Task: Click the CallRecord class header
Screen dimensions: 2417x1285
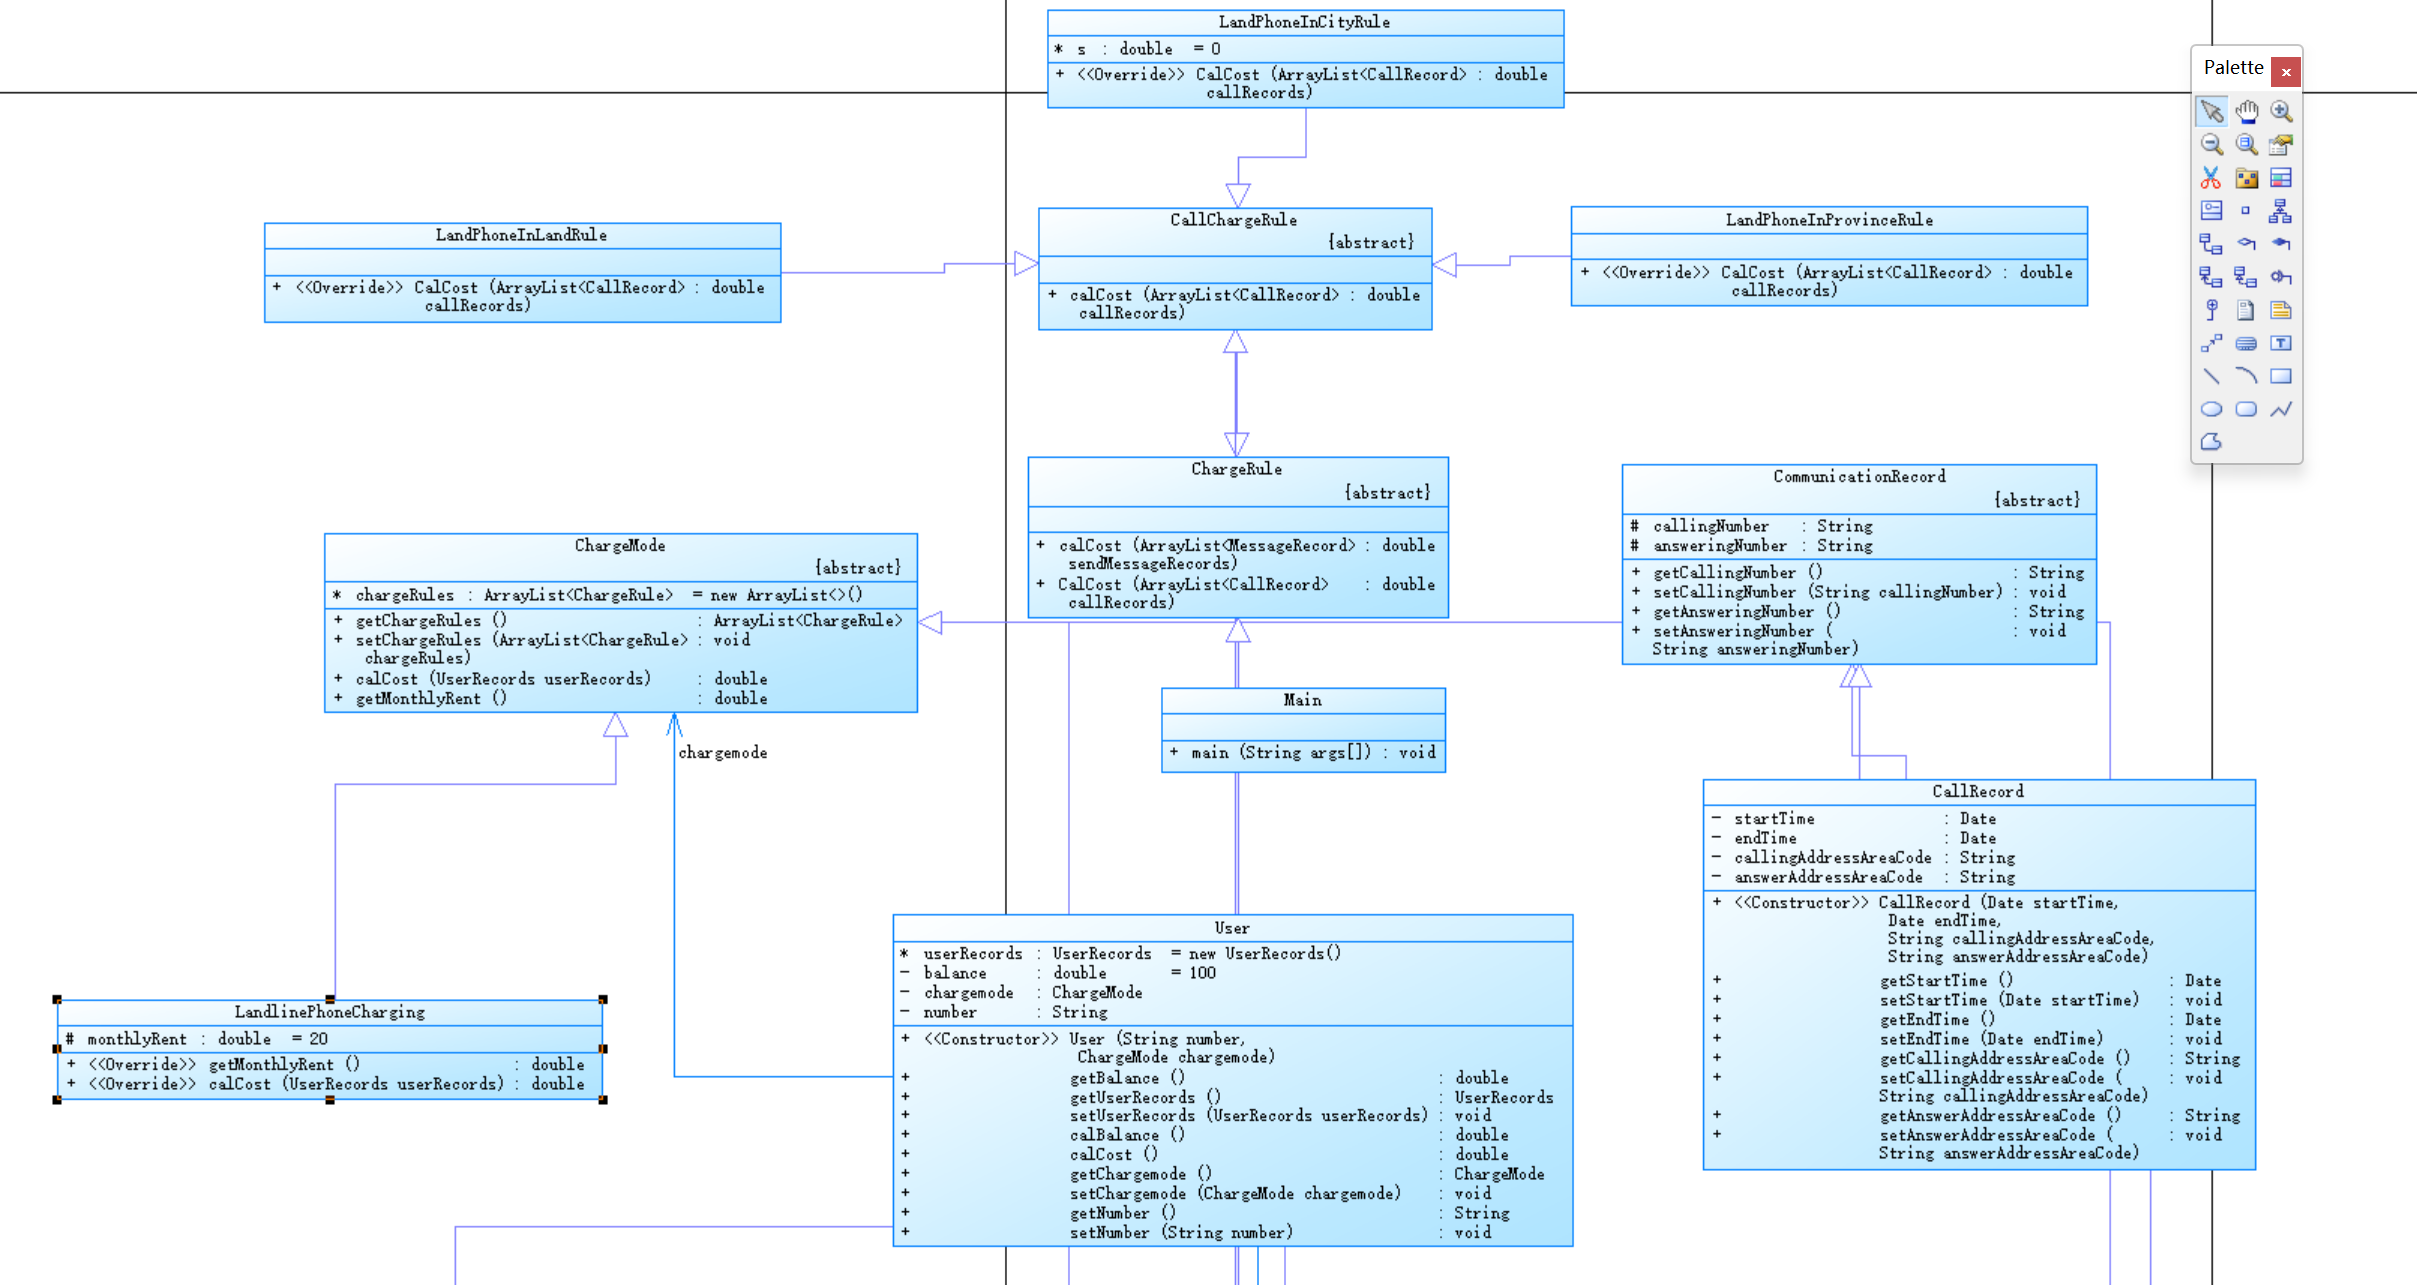Action: (1977, 792)
